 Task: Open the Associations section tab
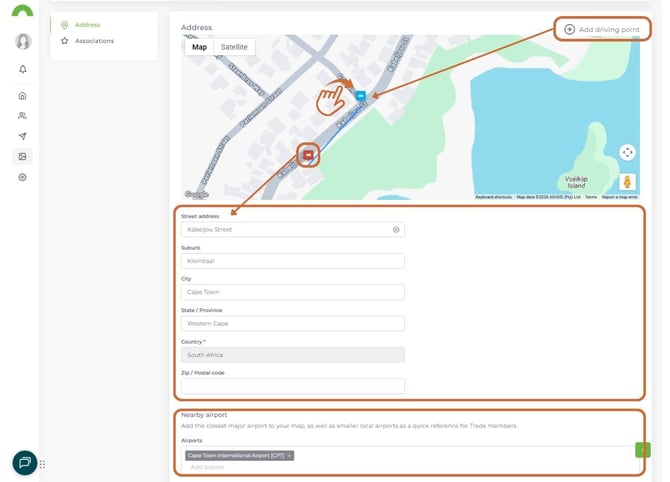click(x=94, y=41)
